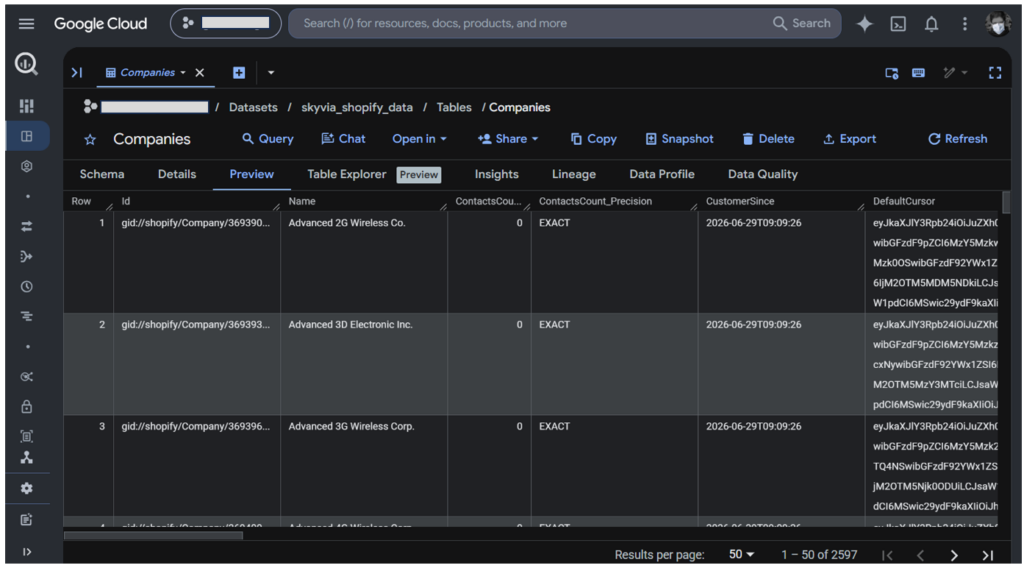Select the Preview tab
The height and width of the screenshot is (568, 1024).
point(251,174)
